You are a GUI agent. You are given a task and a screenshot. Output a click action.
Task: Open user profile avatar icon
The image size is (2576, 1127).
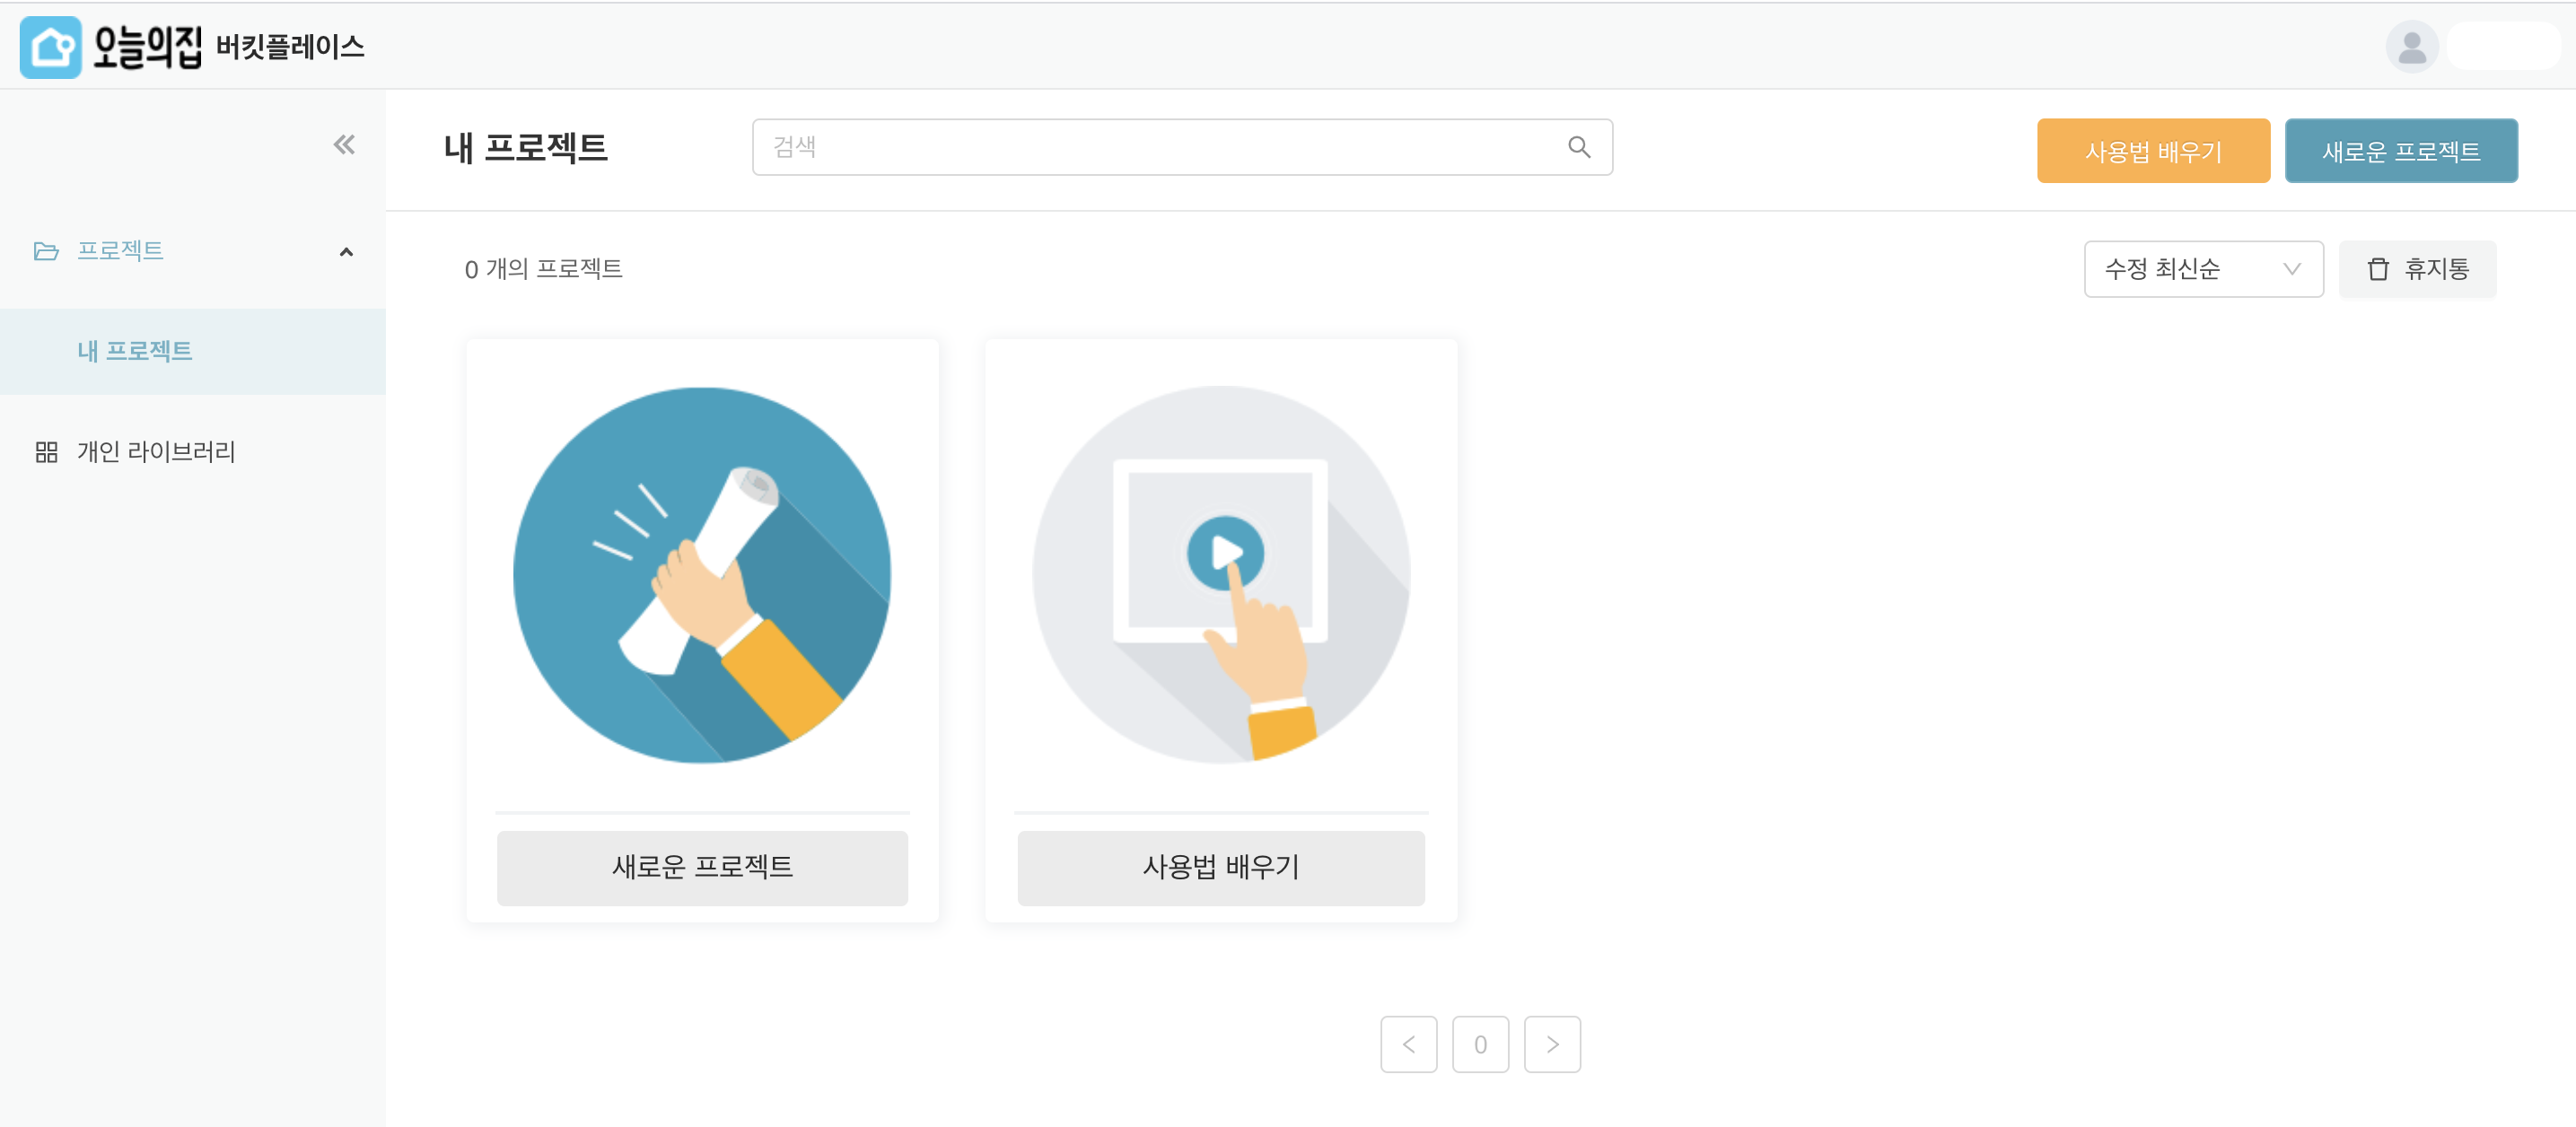point(2411,47)
